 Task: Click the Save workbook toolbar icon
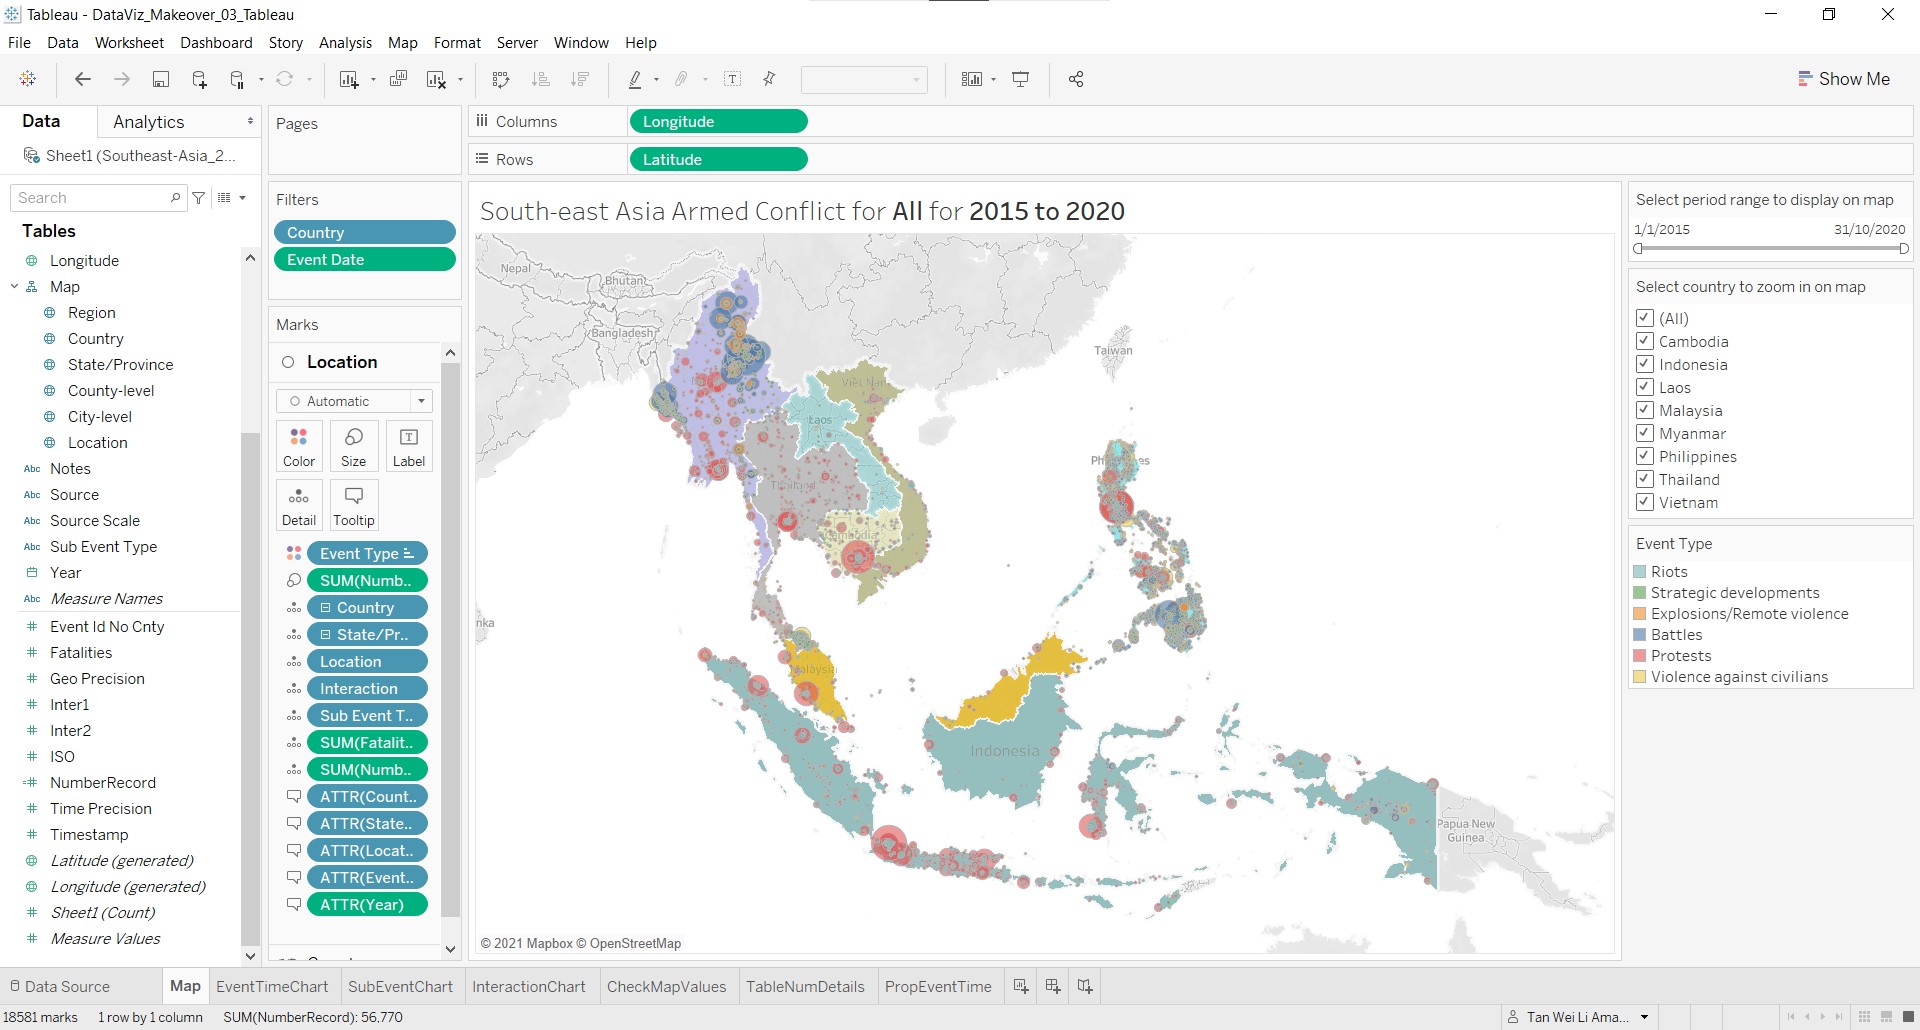coord(160,80)
